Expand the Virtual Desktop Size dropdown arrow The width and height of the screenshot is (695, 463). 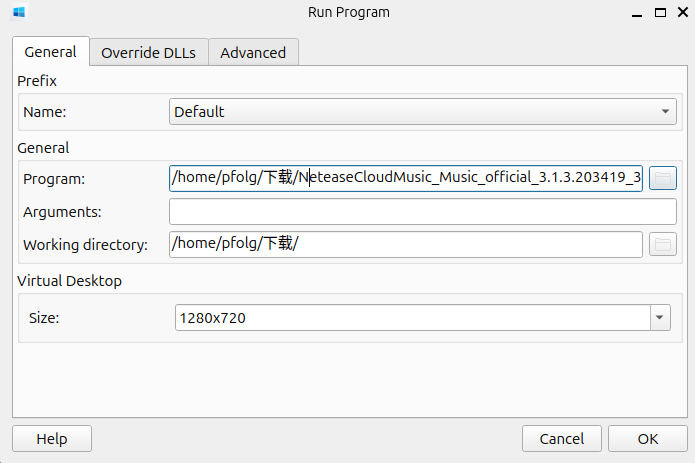point(660,318)
